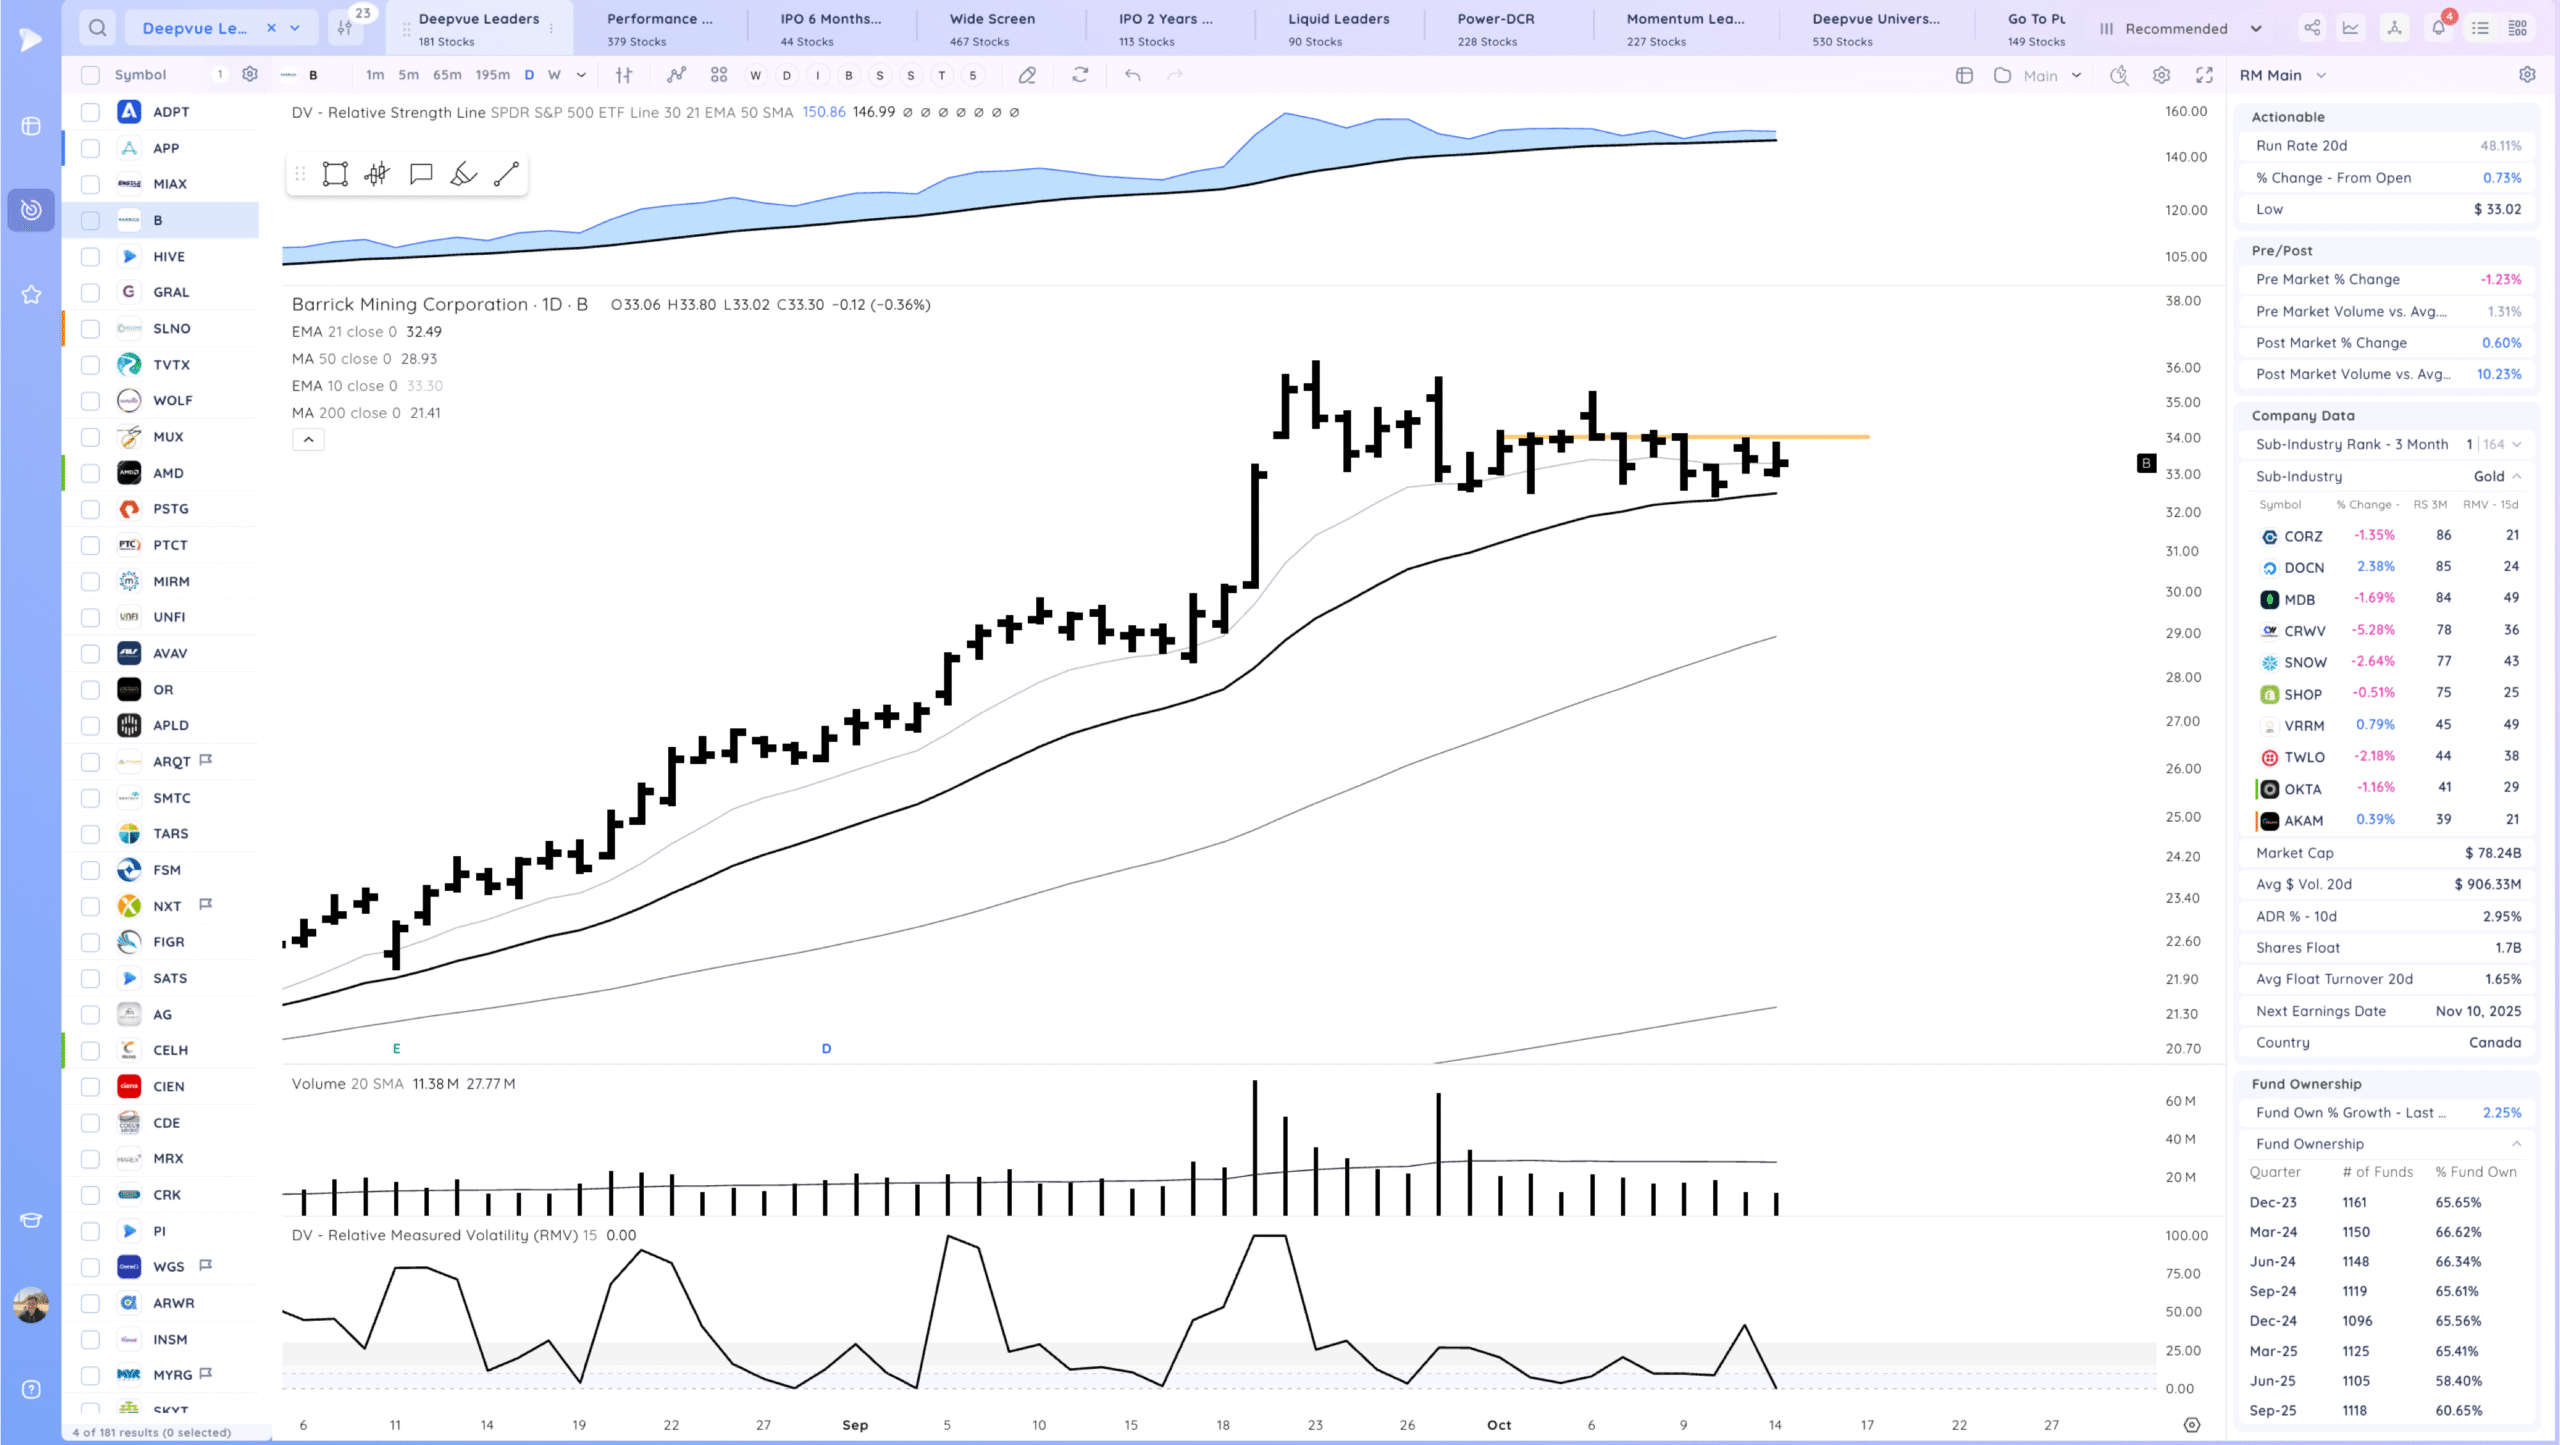Open the notifications bell

(x=2438, y=27)
